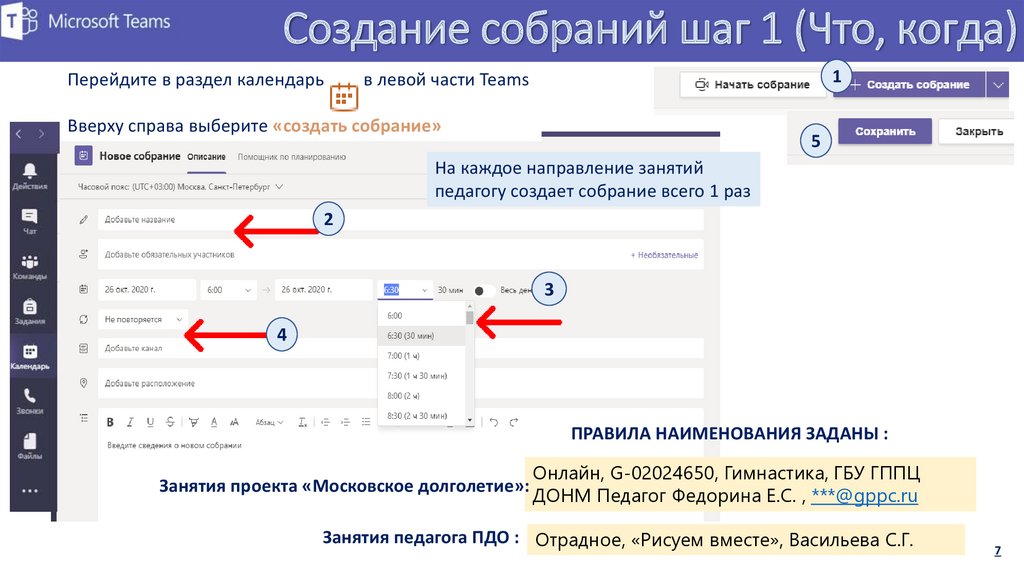The image size is (1024, 574).
Task: Increase indent in description editor
Action: point(345,423)
